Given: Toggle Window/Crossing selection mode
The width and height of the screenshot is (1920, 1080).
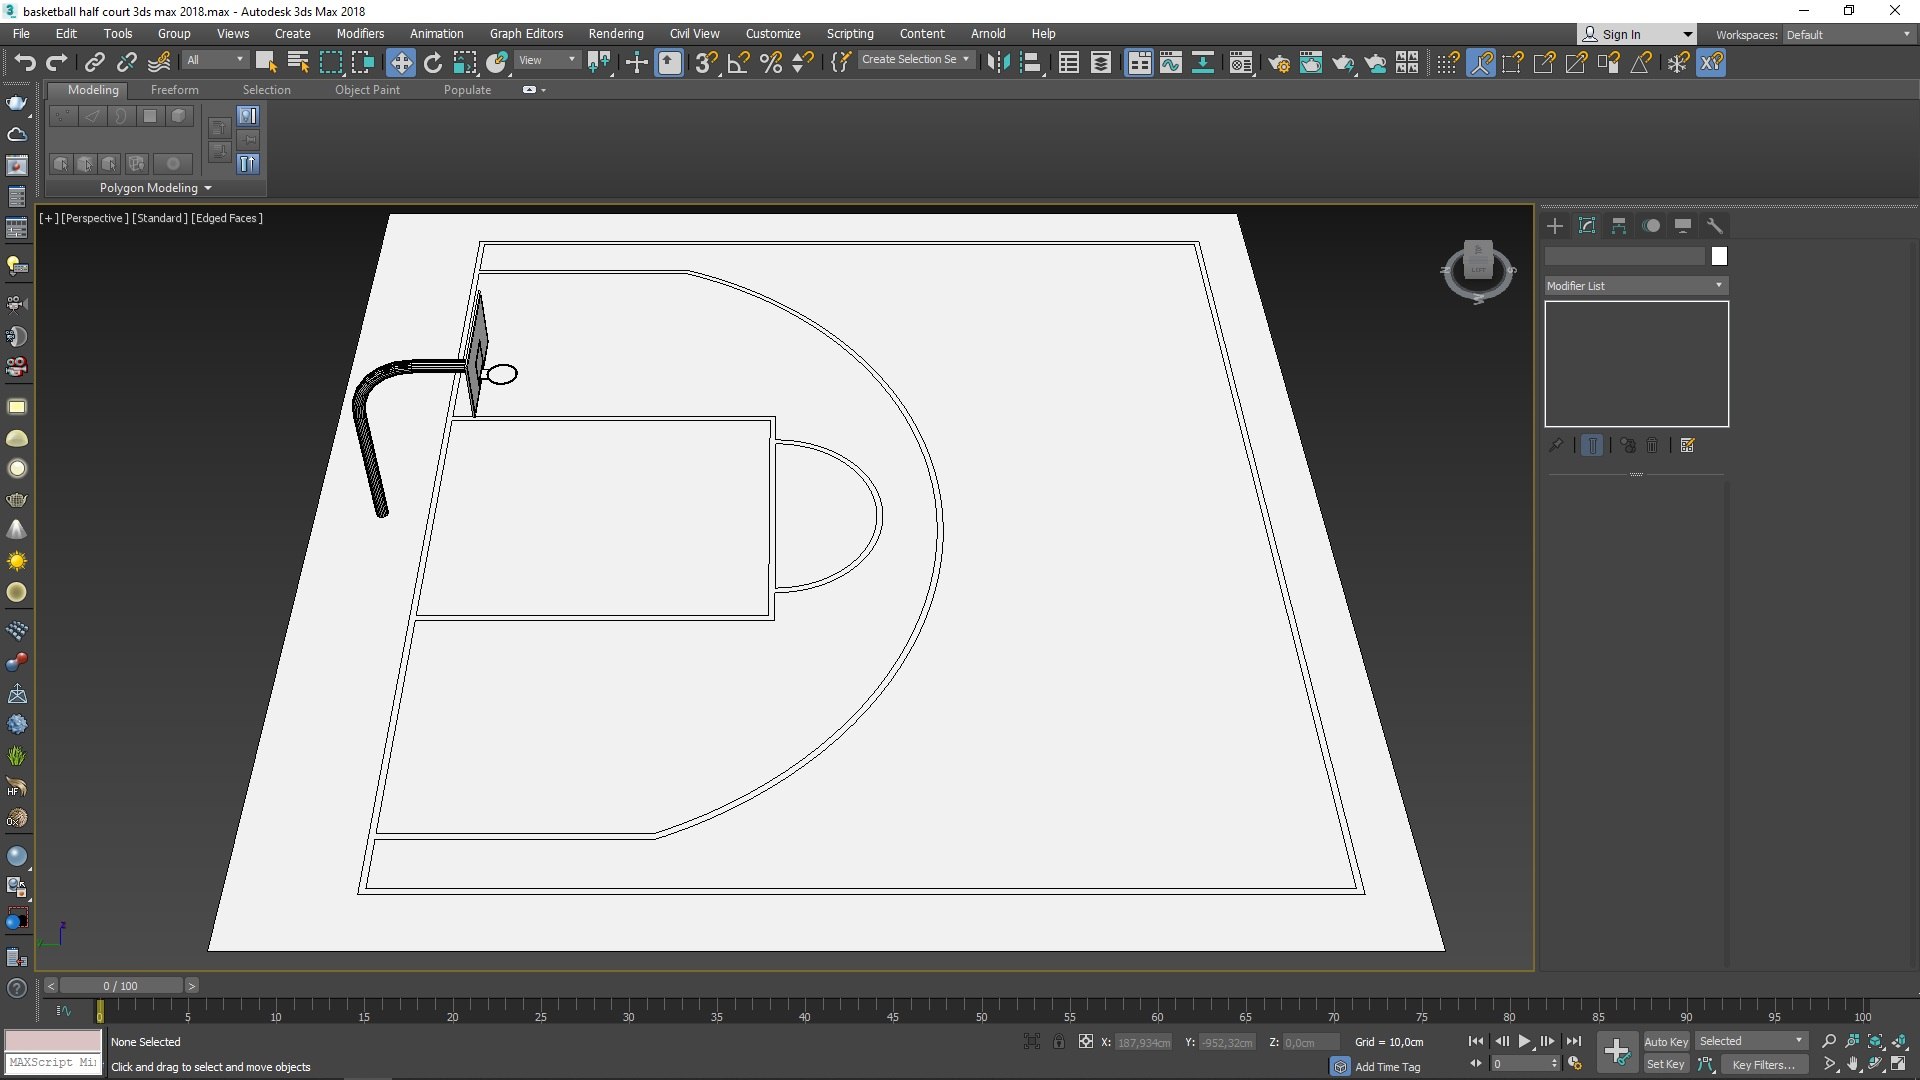Looking at the screenshot, I should [x=362, y=62].
